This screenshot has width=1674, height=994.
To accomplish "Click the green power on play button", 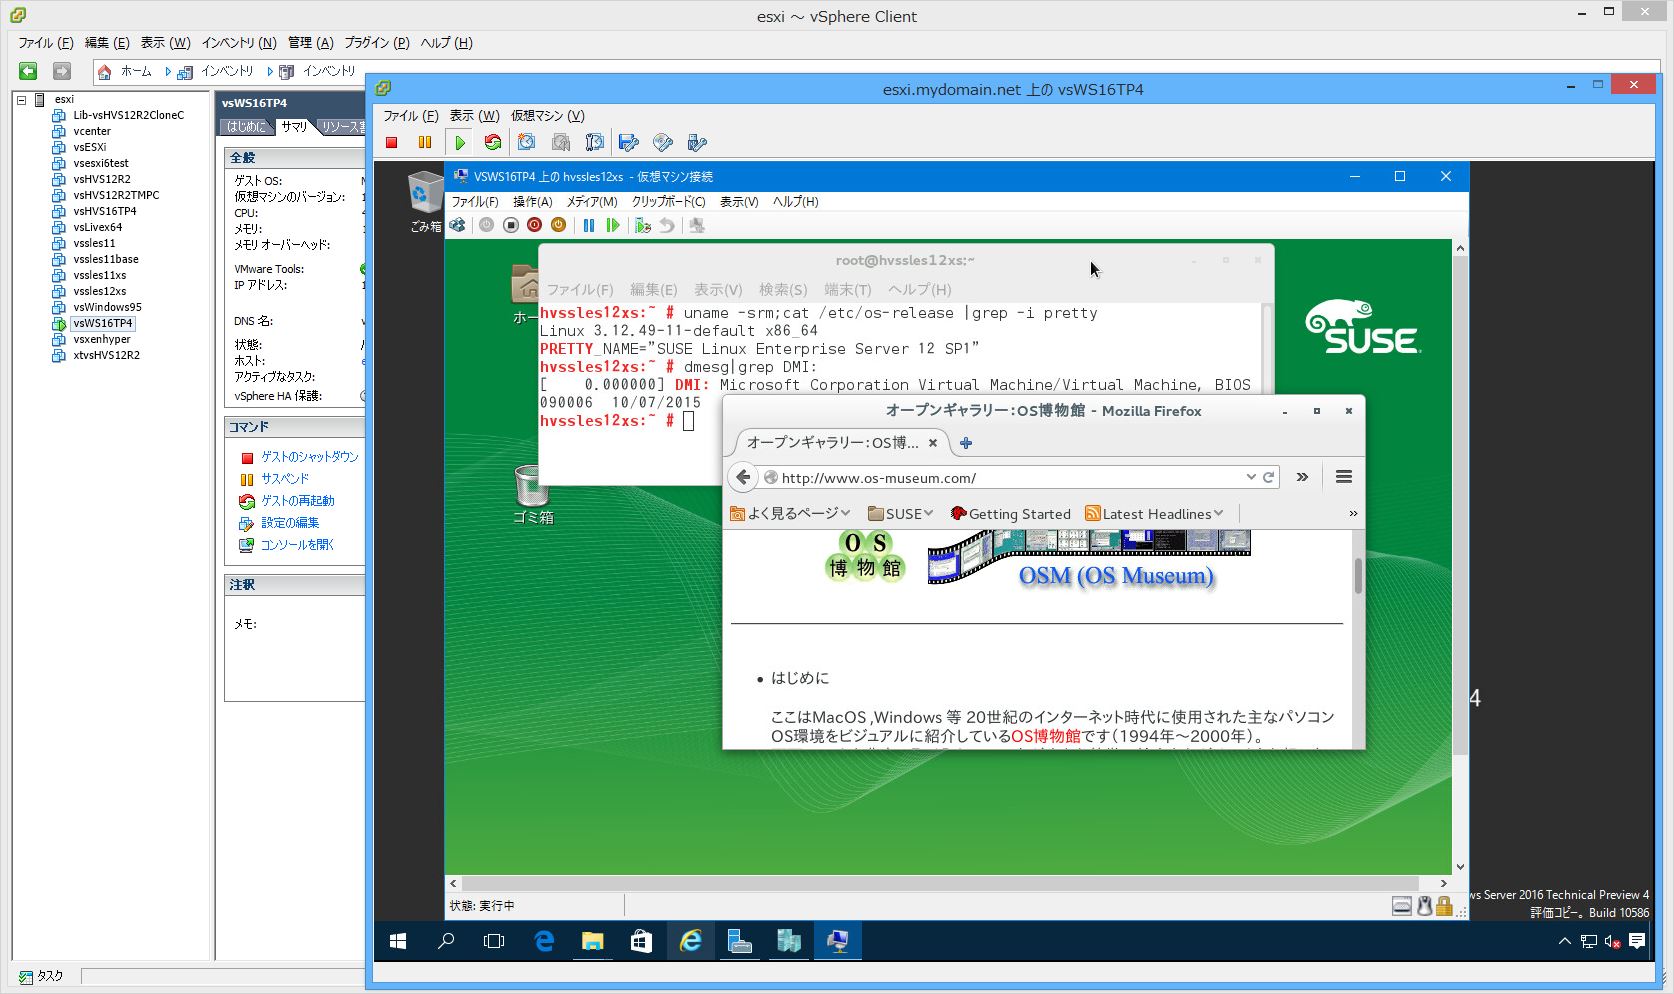I will coord(460,143).
